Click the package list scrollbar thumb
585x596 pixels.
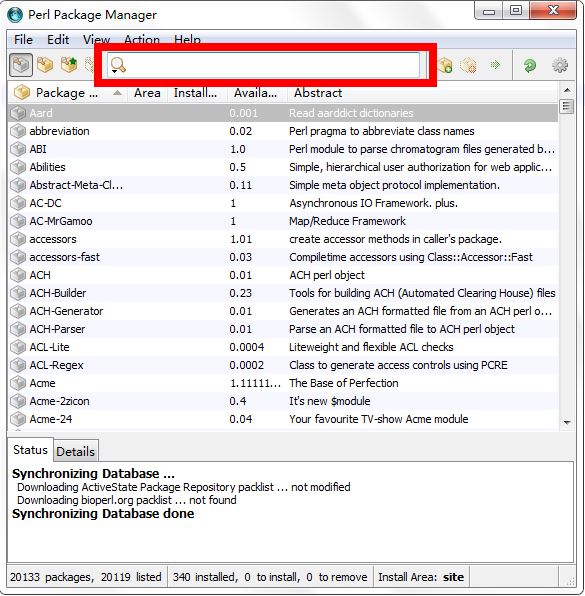tap(567, 106)
